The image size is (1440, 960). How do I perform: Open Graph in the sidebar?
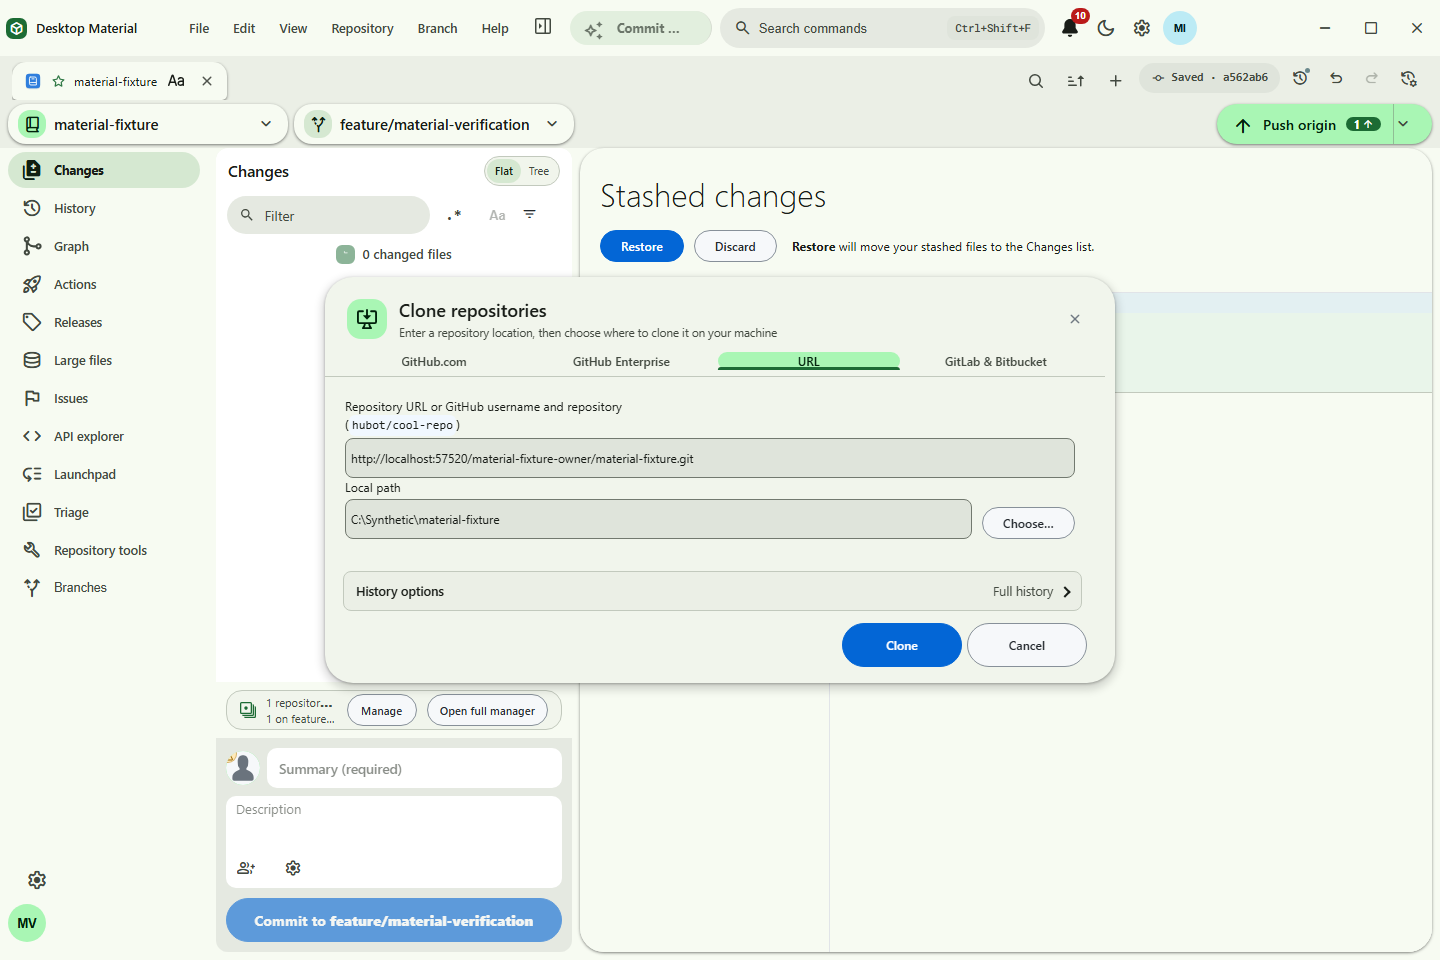coord(104,246)
